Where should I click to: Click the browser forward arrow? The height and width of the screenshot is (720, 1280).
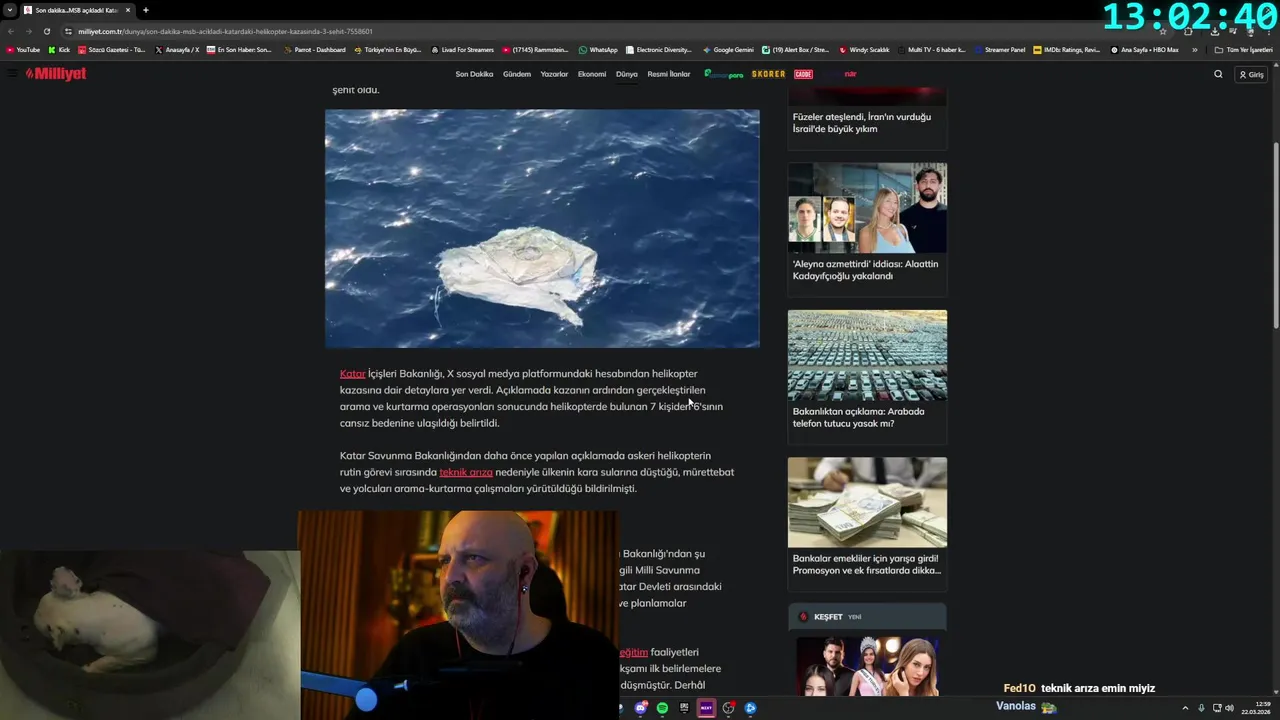[28, 31]
